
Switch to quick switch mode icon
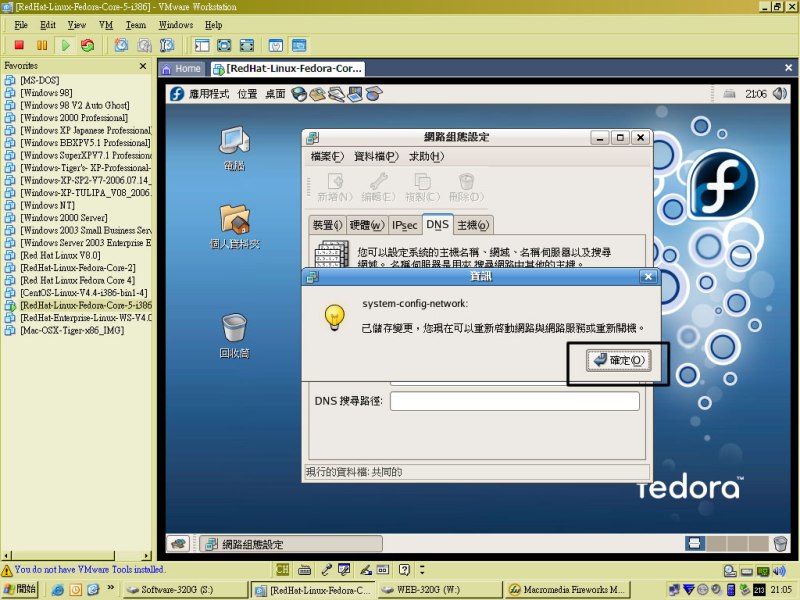pyautogui.click(x=224, y=45)
